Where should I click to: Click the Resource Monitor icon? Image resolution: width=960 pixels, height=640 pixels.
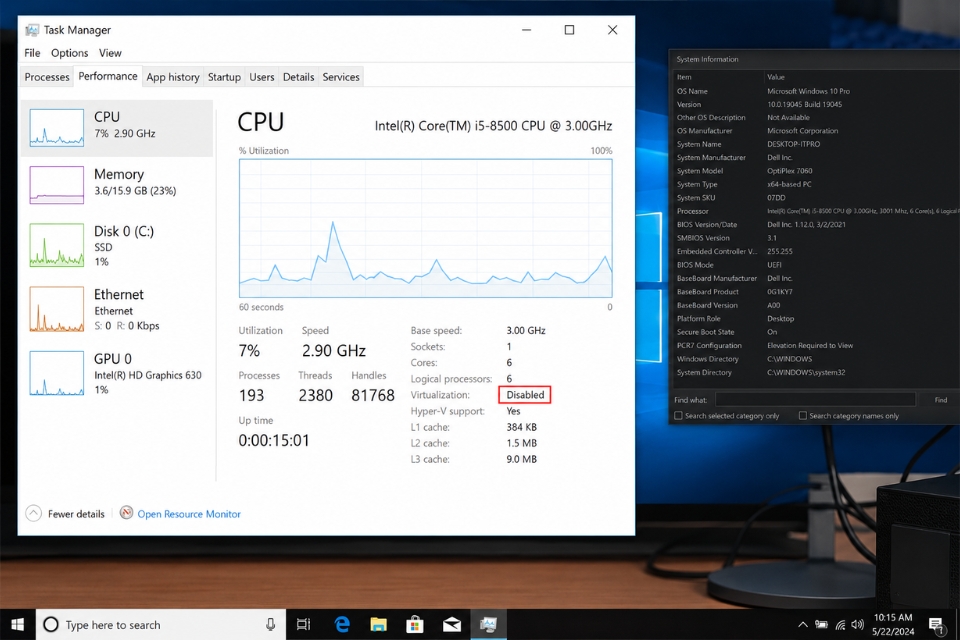(x=126, y=513)
